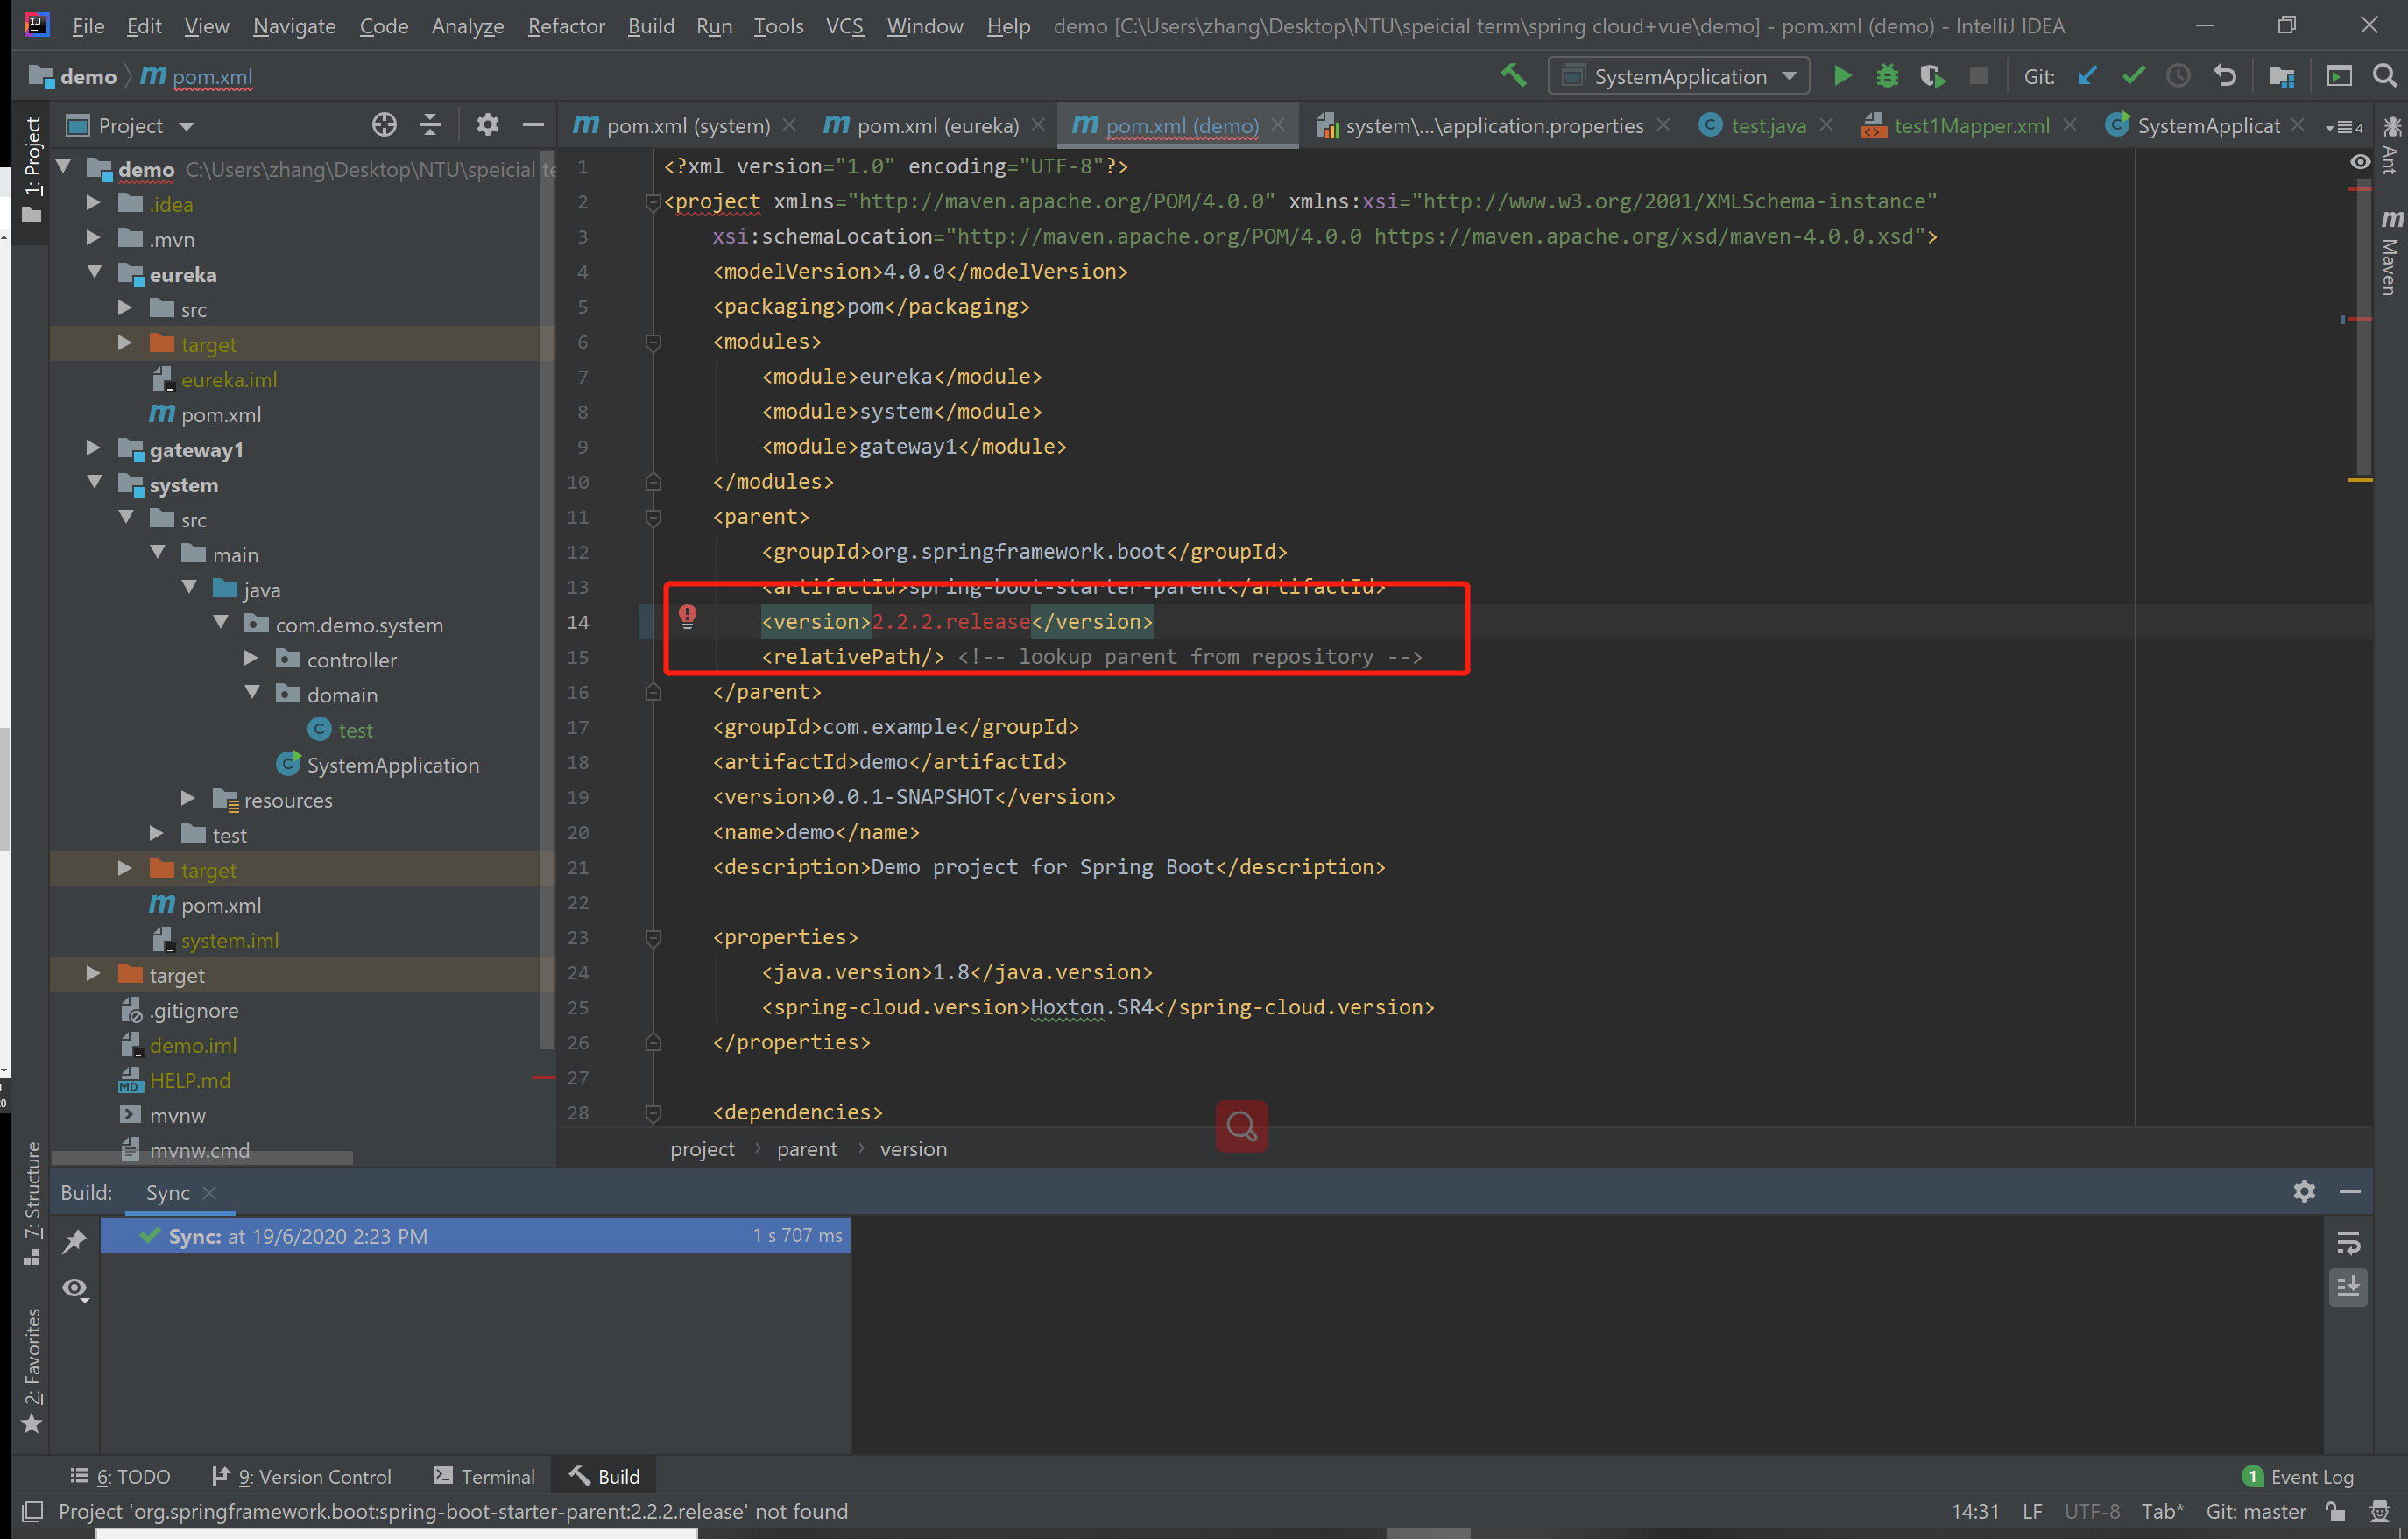Screen dimensions: 2408x1539
Task: Expand the controller package
Action: pos(251,658)
